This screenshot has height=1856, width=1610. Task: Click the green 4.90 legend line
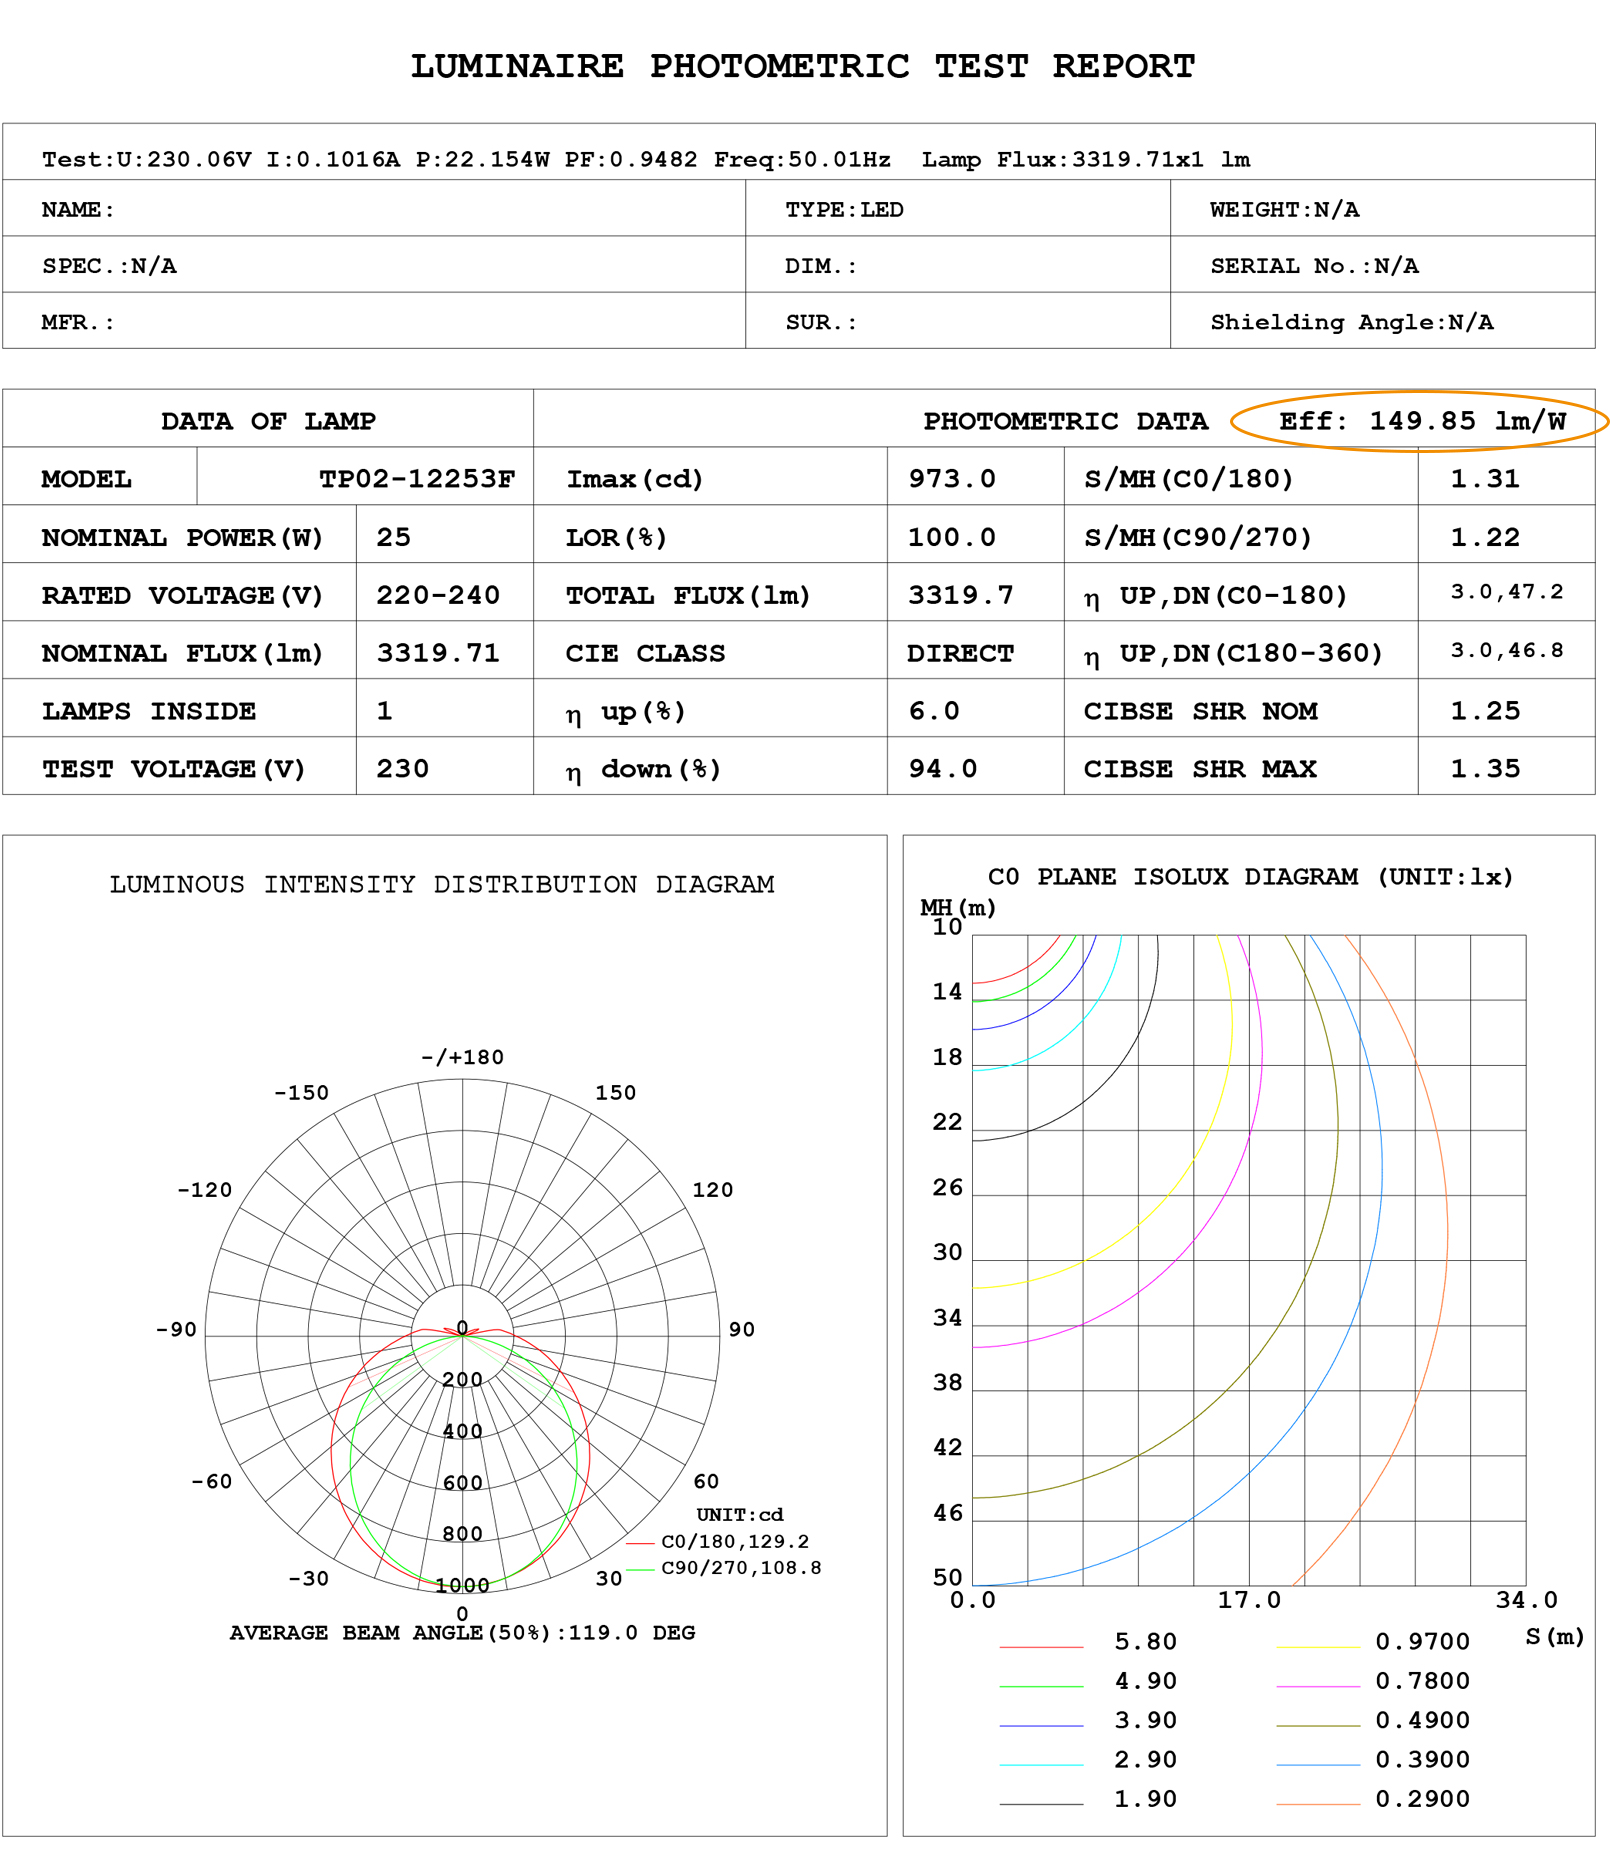click(1042, 1686)
